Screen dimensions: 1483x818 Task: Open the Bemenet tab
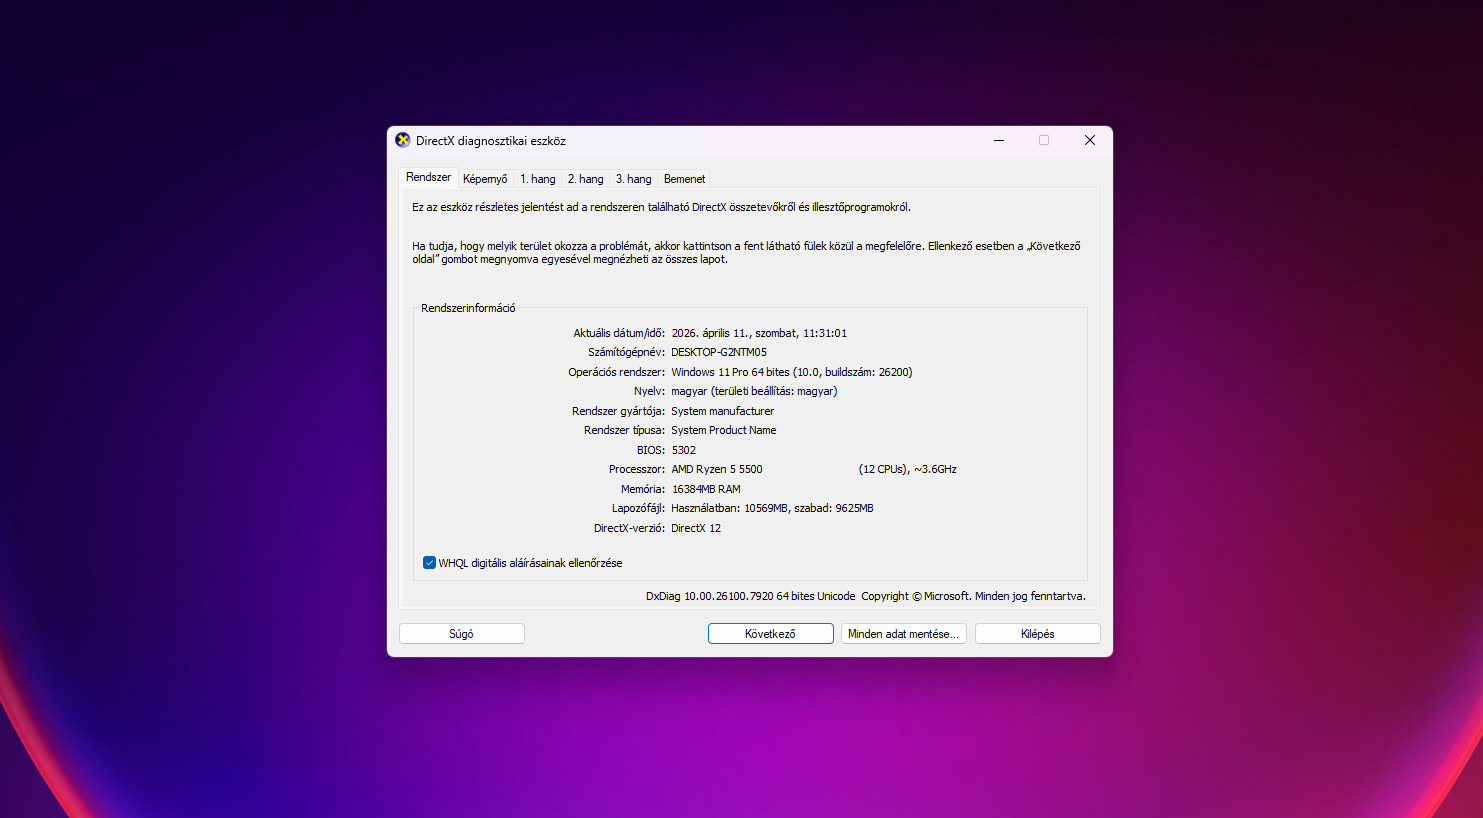pos(685,179)
